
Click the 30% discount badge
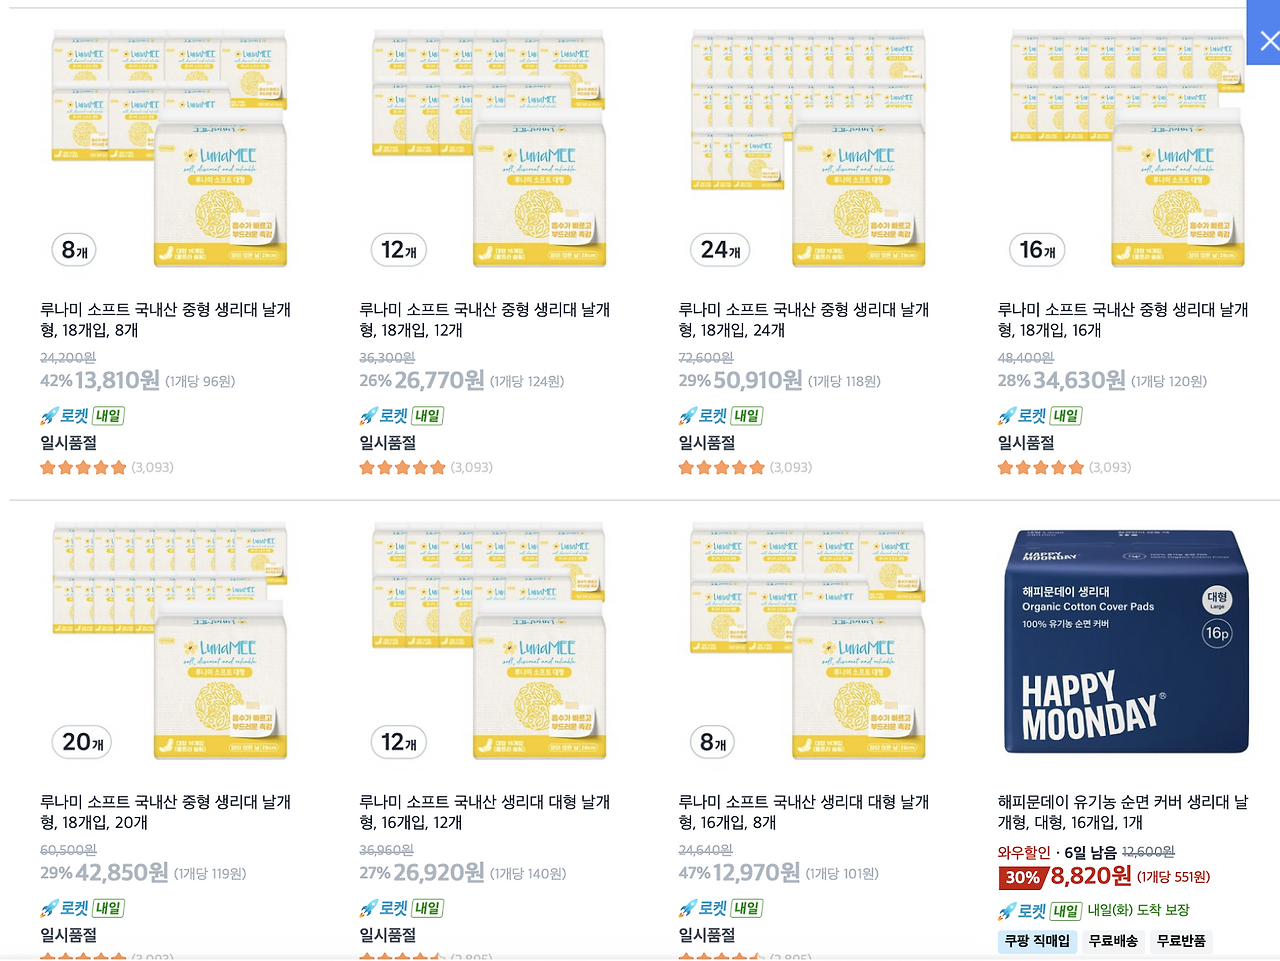1022,877
